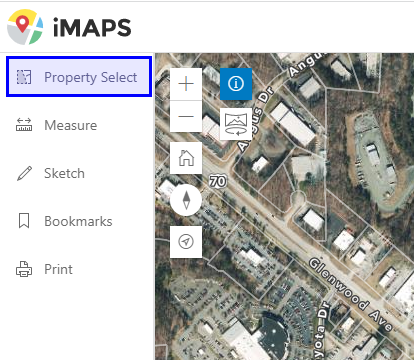Click the Bookmarks ribbon icon
Screen dimensions: 414x360
[x=24, y=221]
